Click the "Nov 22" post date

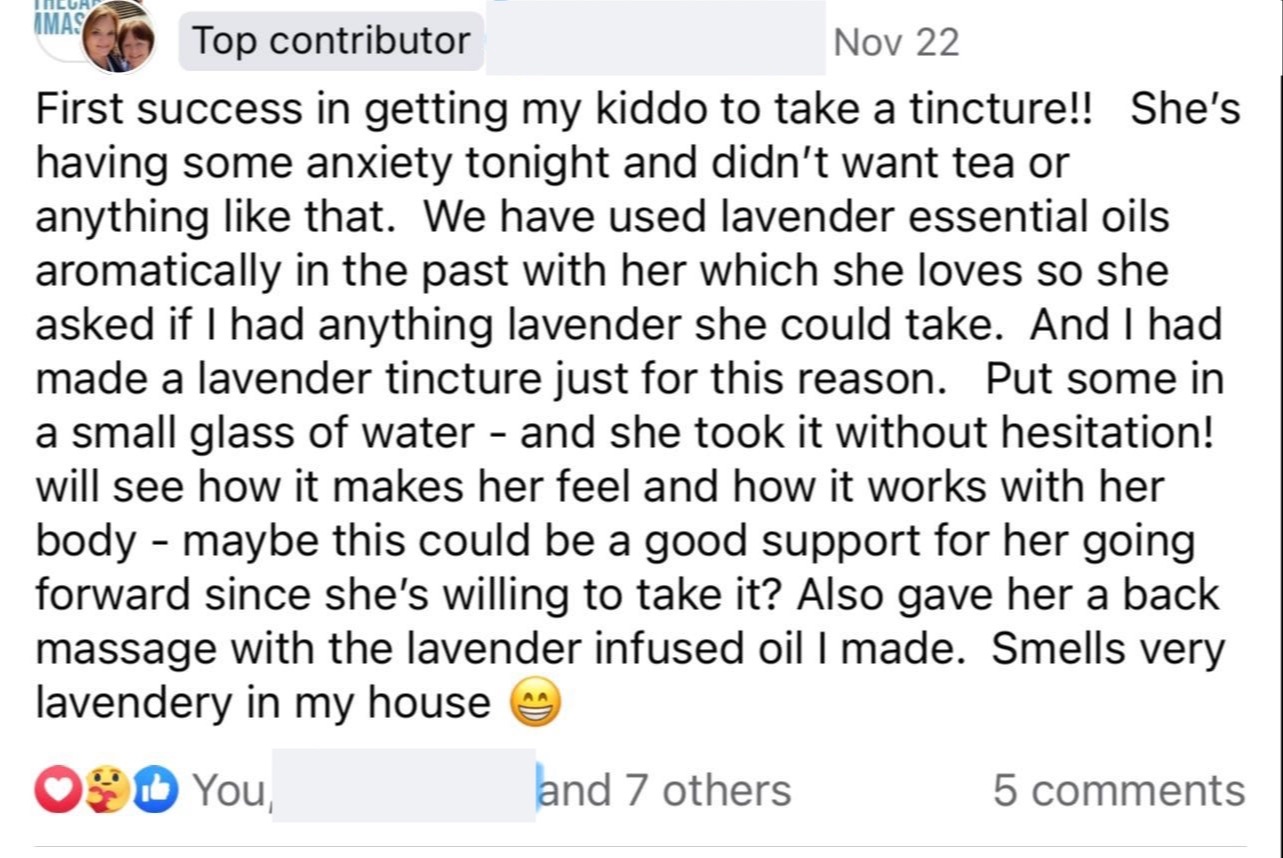895,42
